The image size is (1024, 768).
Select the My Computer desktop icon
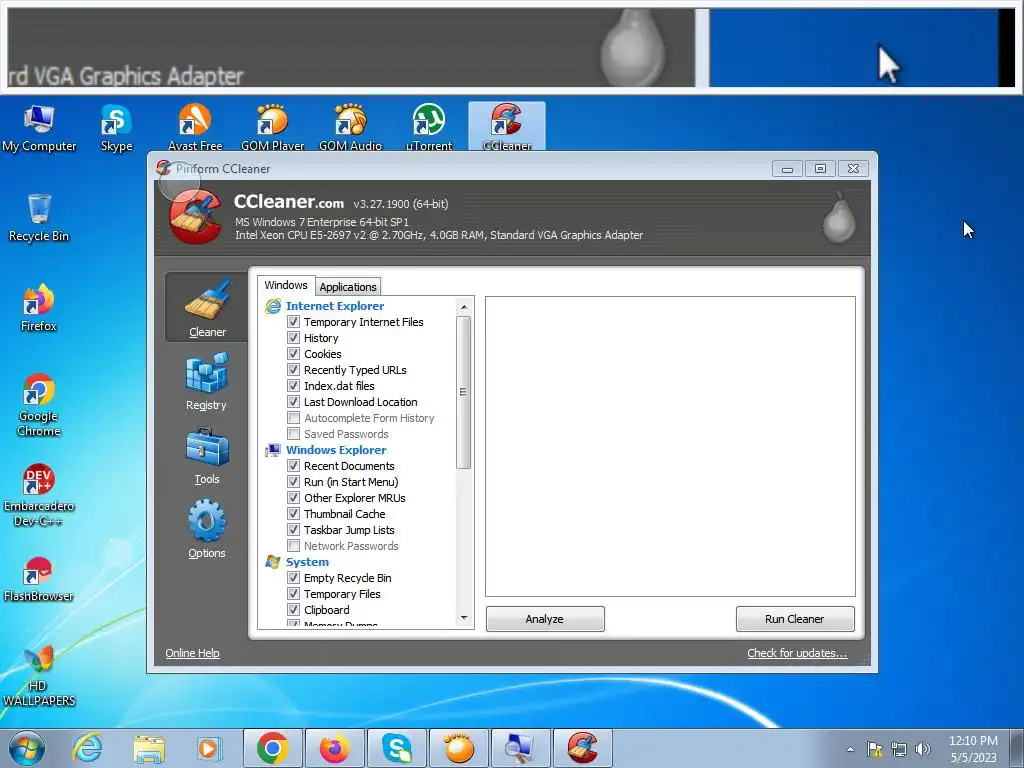(39, 127)
